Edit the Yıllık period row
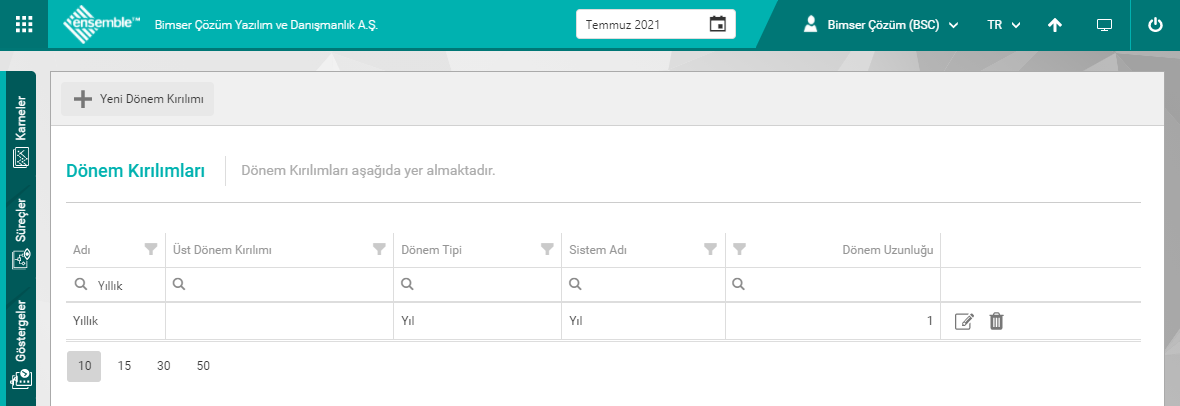This screenshot has height=406, width=1180. pyautogui.click(x=964, y=321)
